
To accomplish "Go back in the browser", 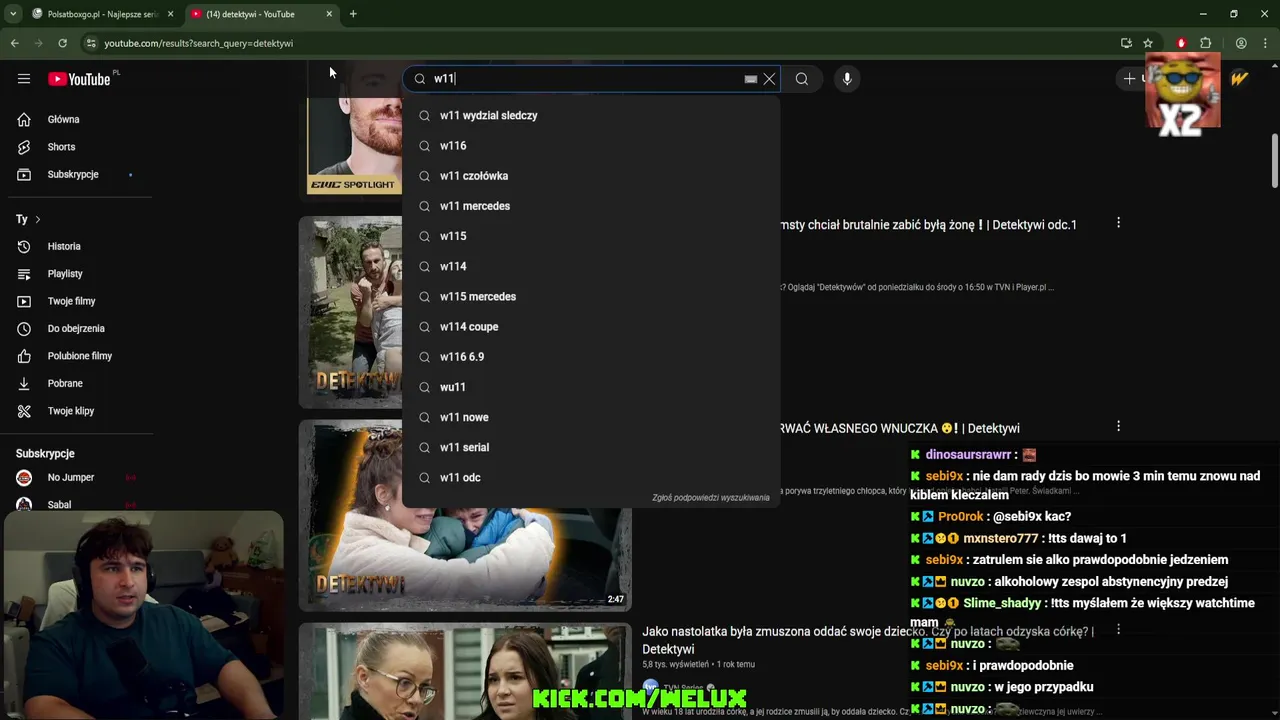I will (x=14, y=43).
